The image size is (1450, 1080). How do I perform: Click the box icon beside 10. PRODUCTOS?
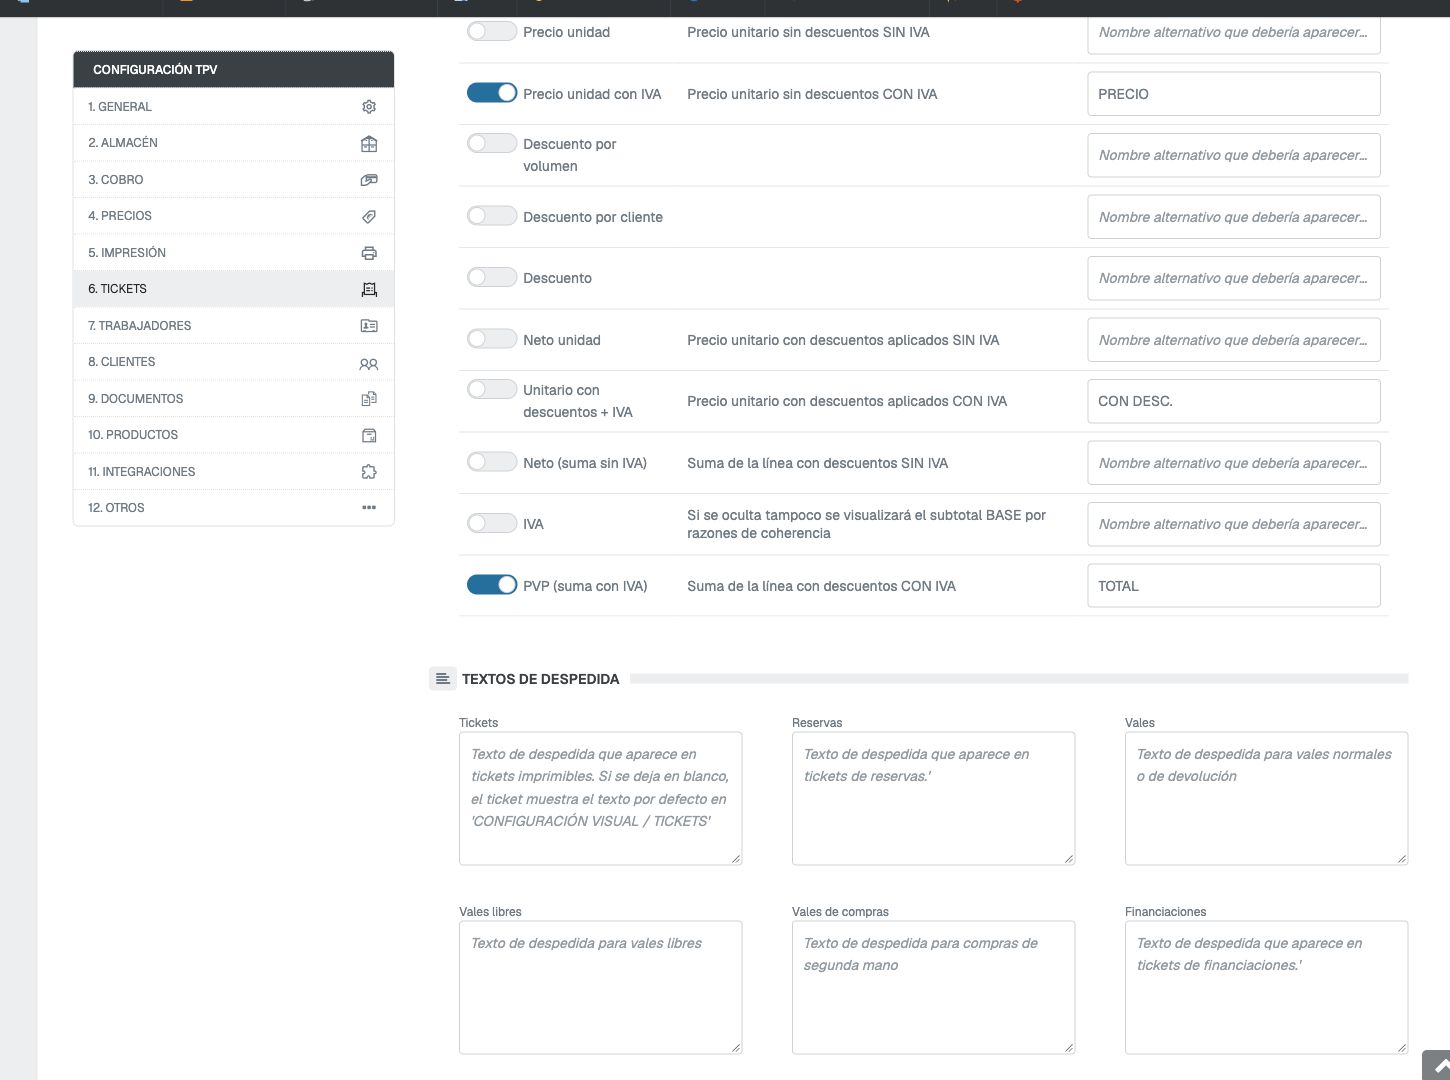click(x=369, y=435)
